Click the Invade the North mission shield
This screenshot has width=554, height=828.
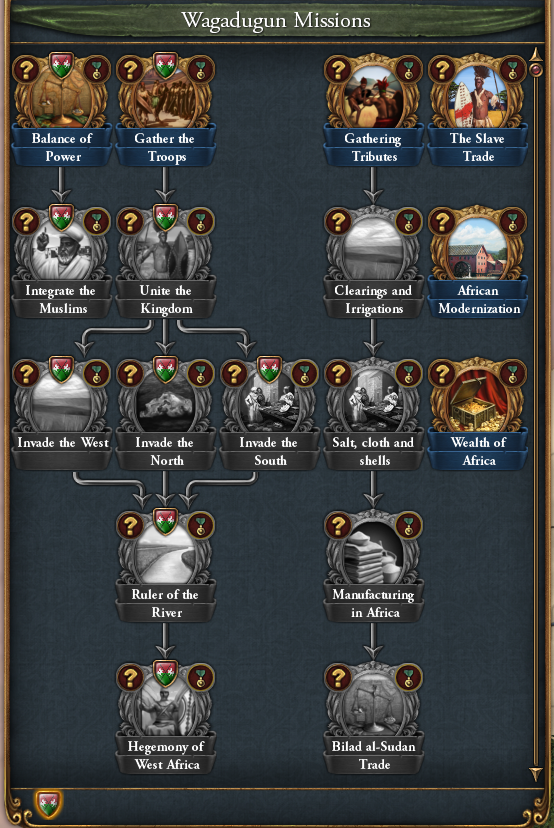coord(165,369)
